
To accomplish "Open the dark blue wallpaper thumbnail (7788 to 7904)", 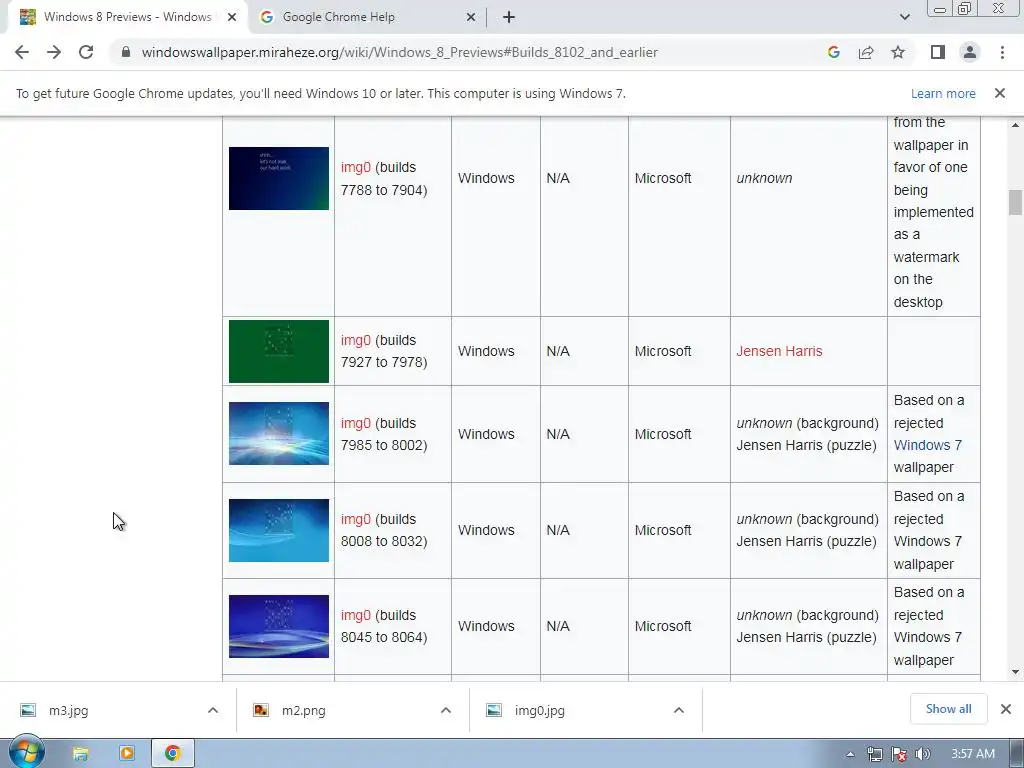I will point(279,178).
